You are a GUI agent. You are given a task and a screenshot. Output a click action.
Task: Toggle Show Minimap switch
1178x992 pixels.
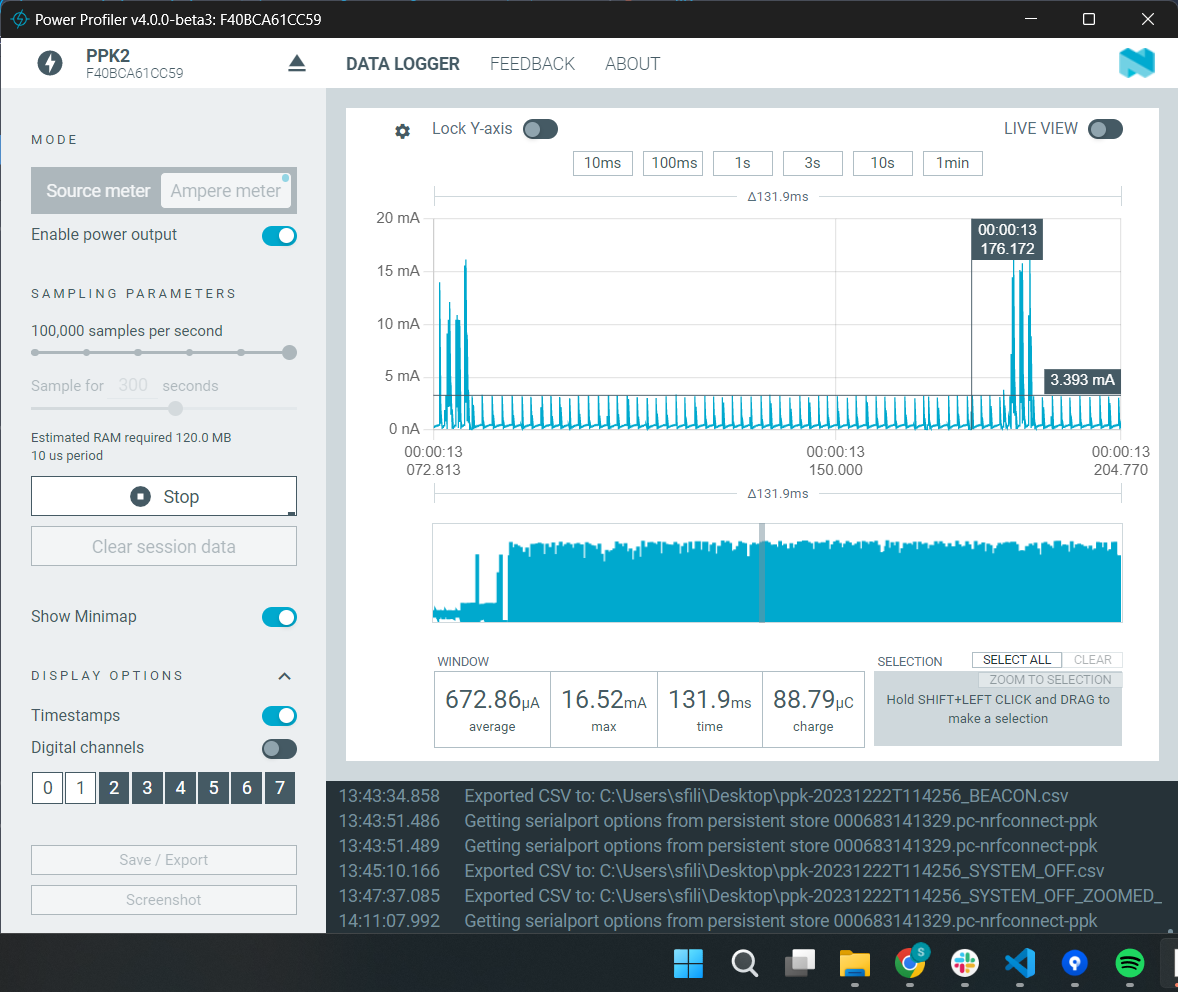[x=279, y=617]
